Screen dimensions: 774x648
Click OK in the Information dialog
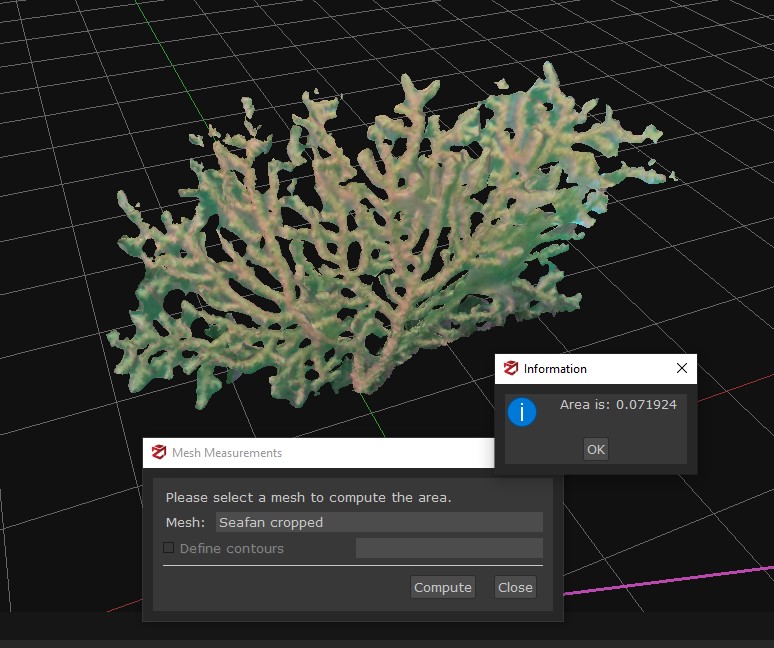pos(595,449)
